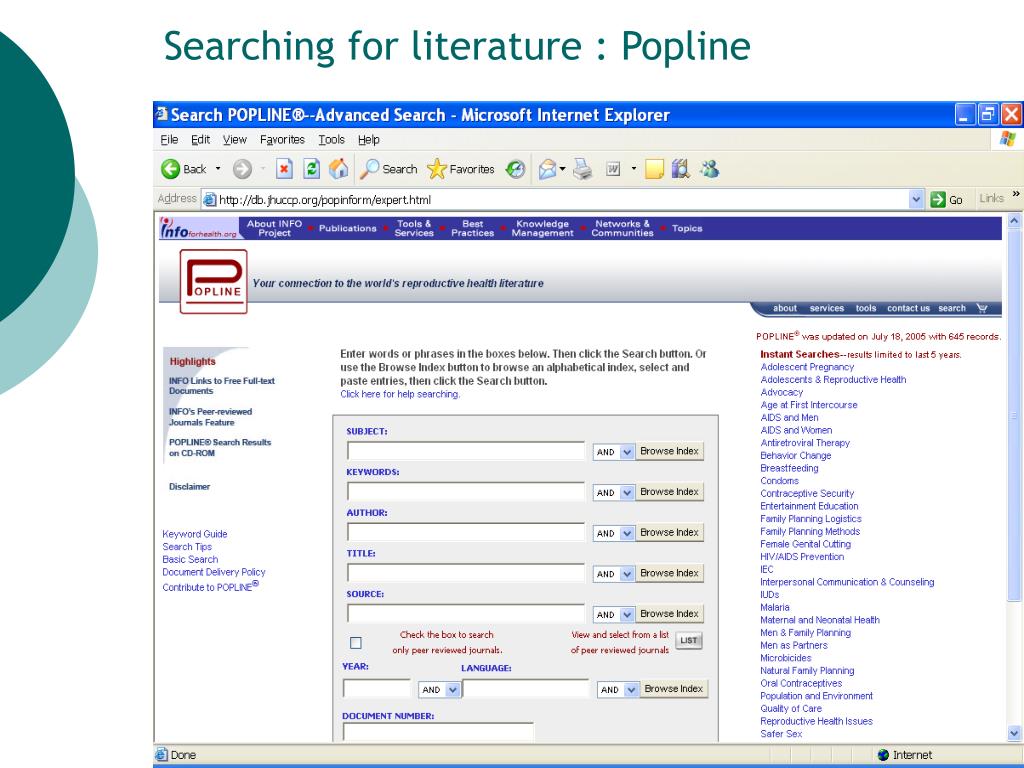Open the Tools menu

(x=332, y=140)
